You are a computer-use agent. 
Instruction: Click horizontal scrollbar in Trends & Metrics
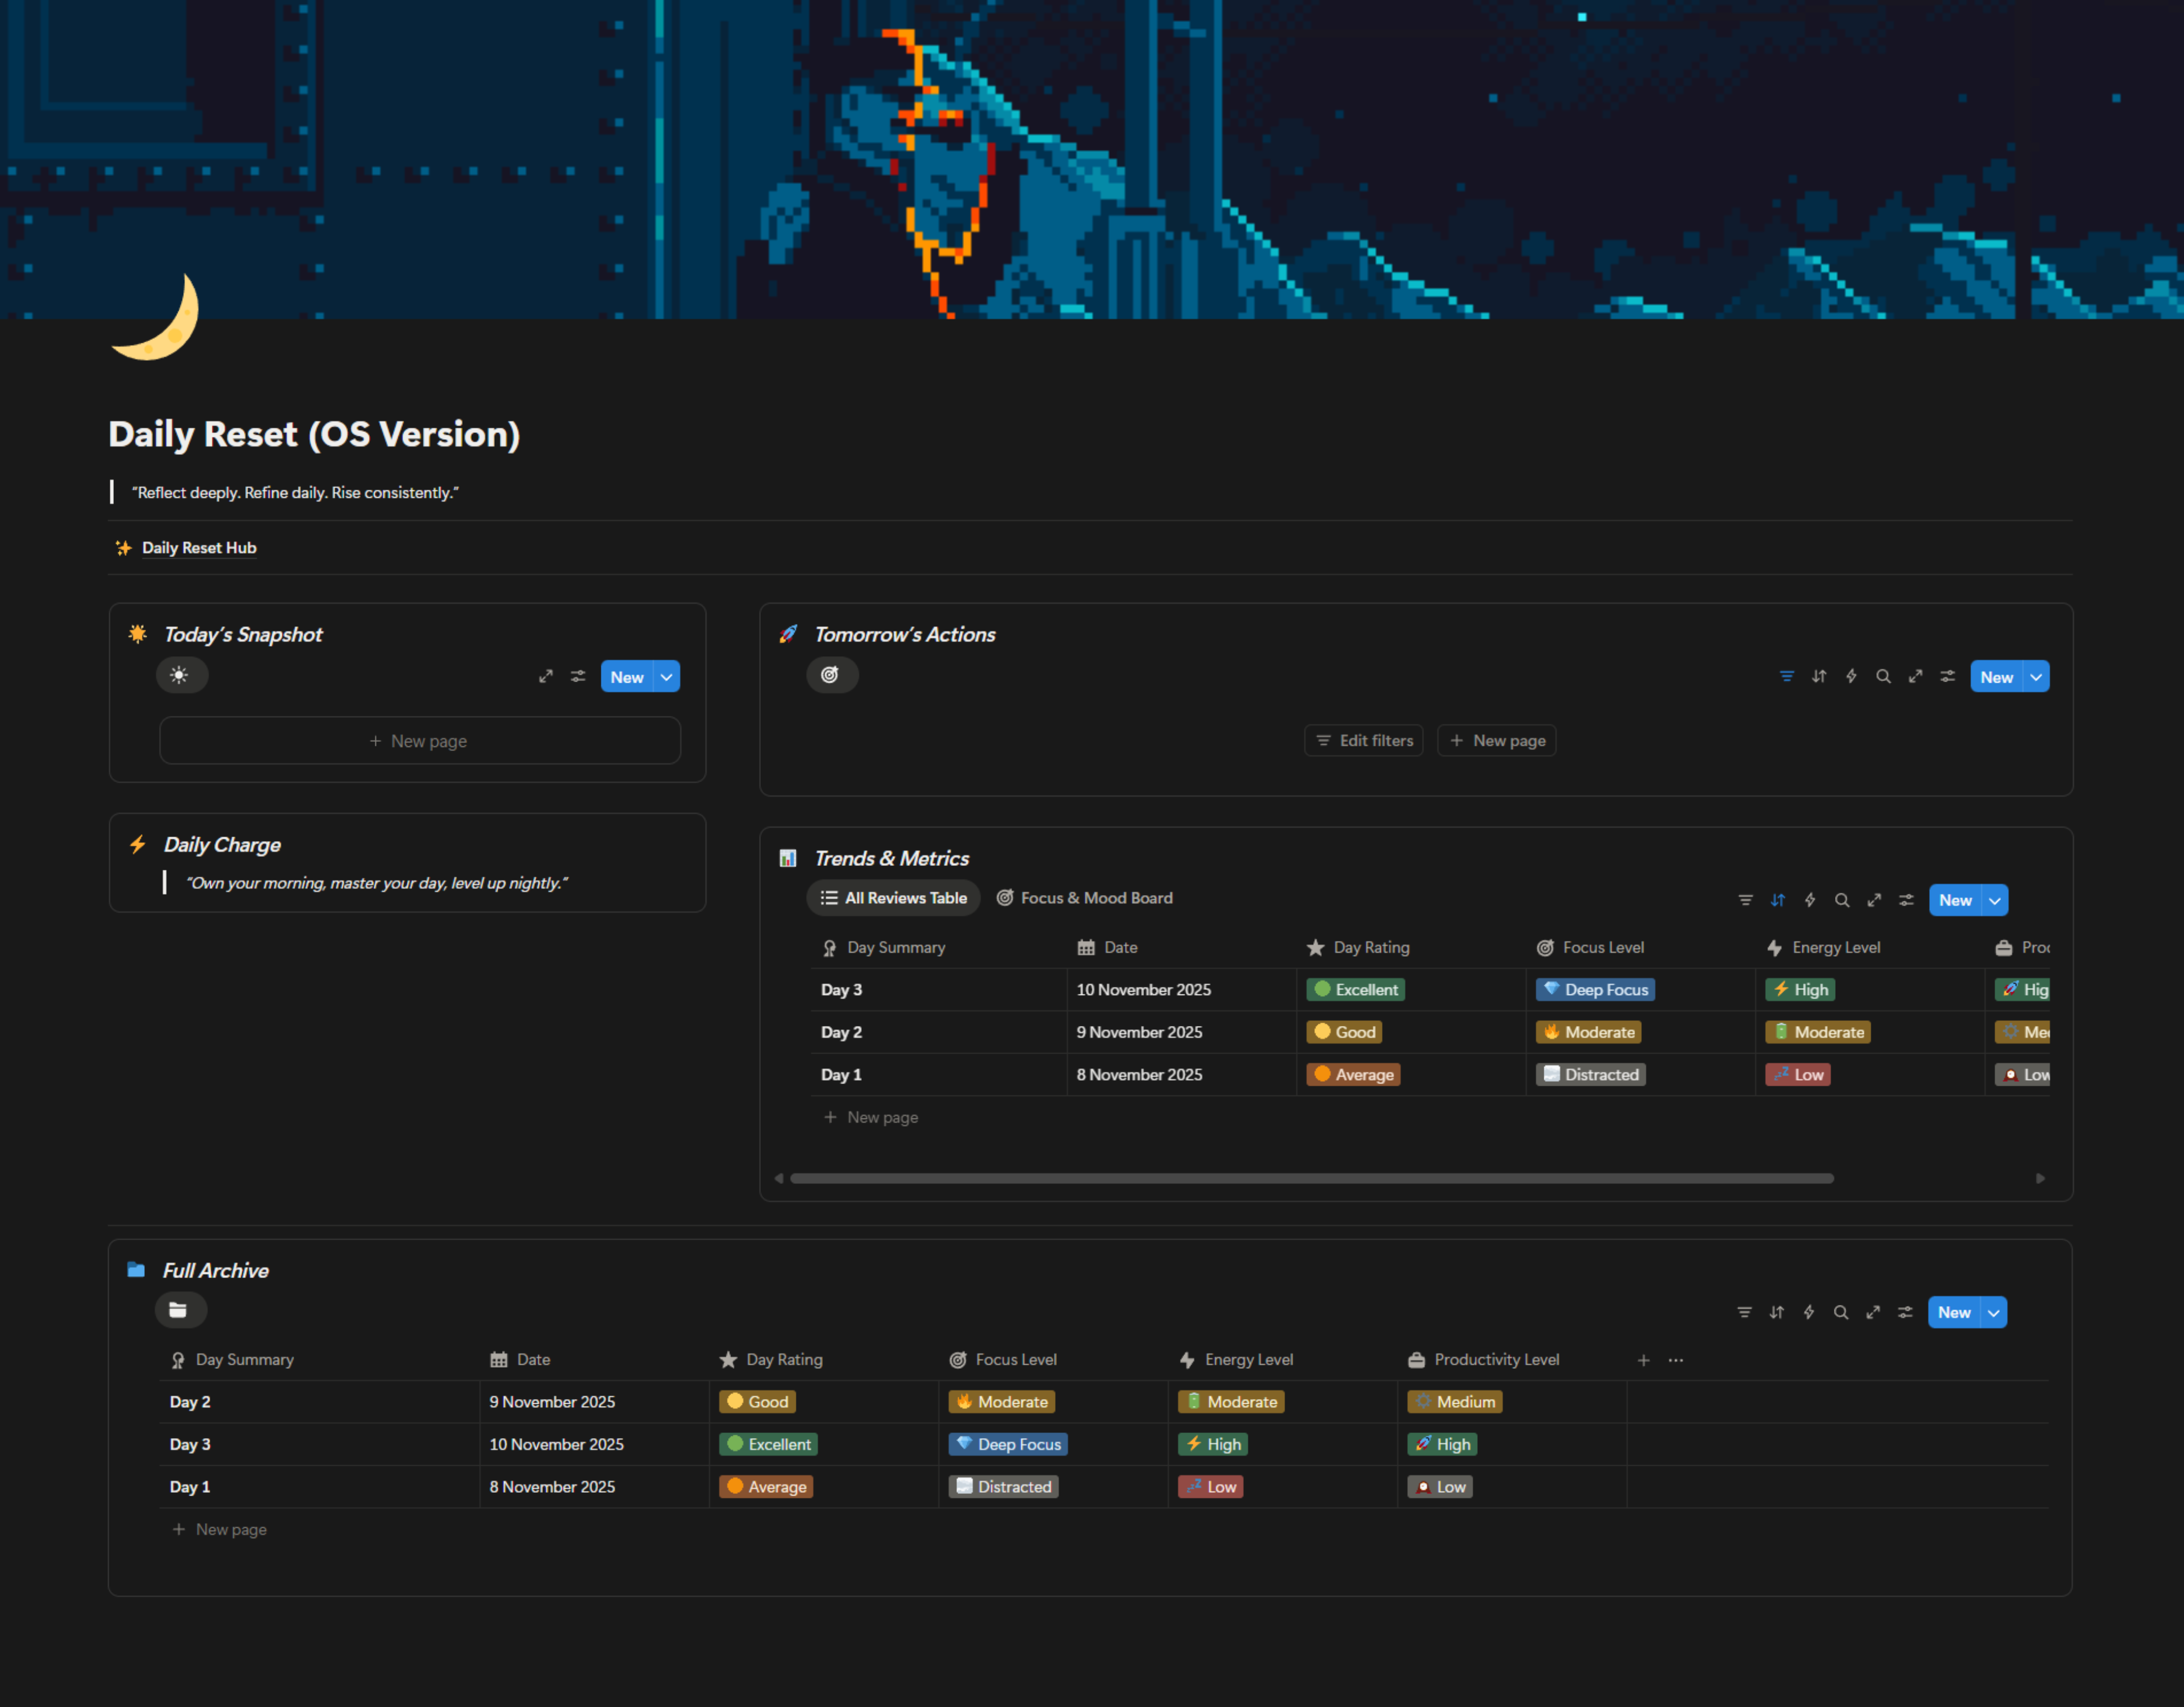pyautogui.click(x=1311, y=1178)
